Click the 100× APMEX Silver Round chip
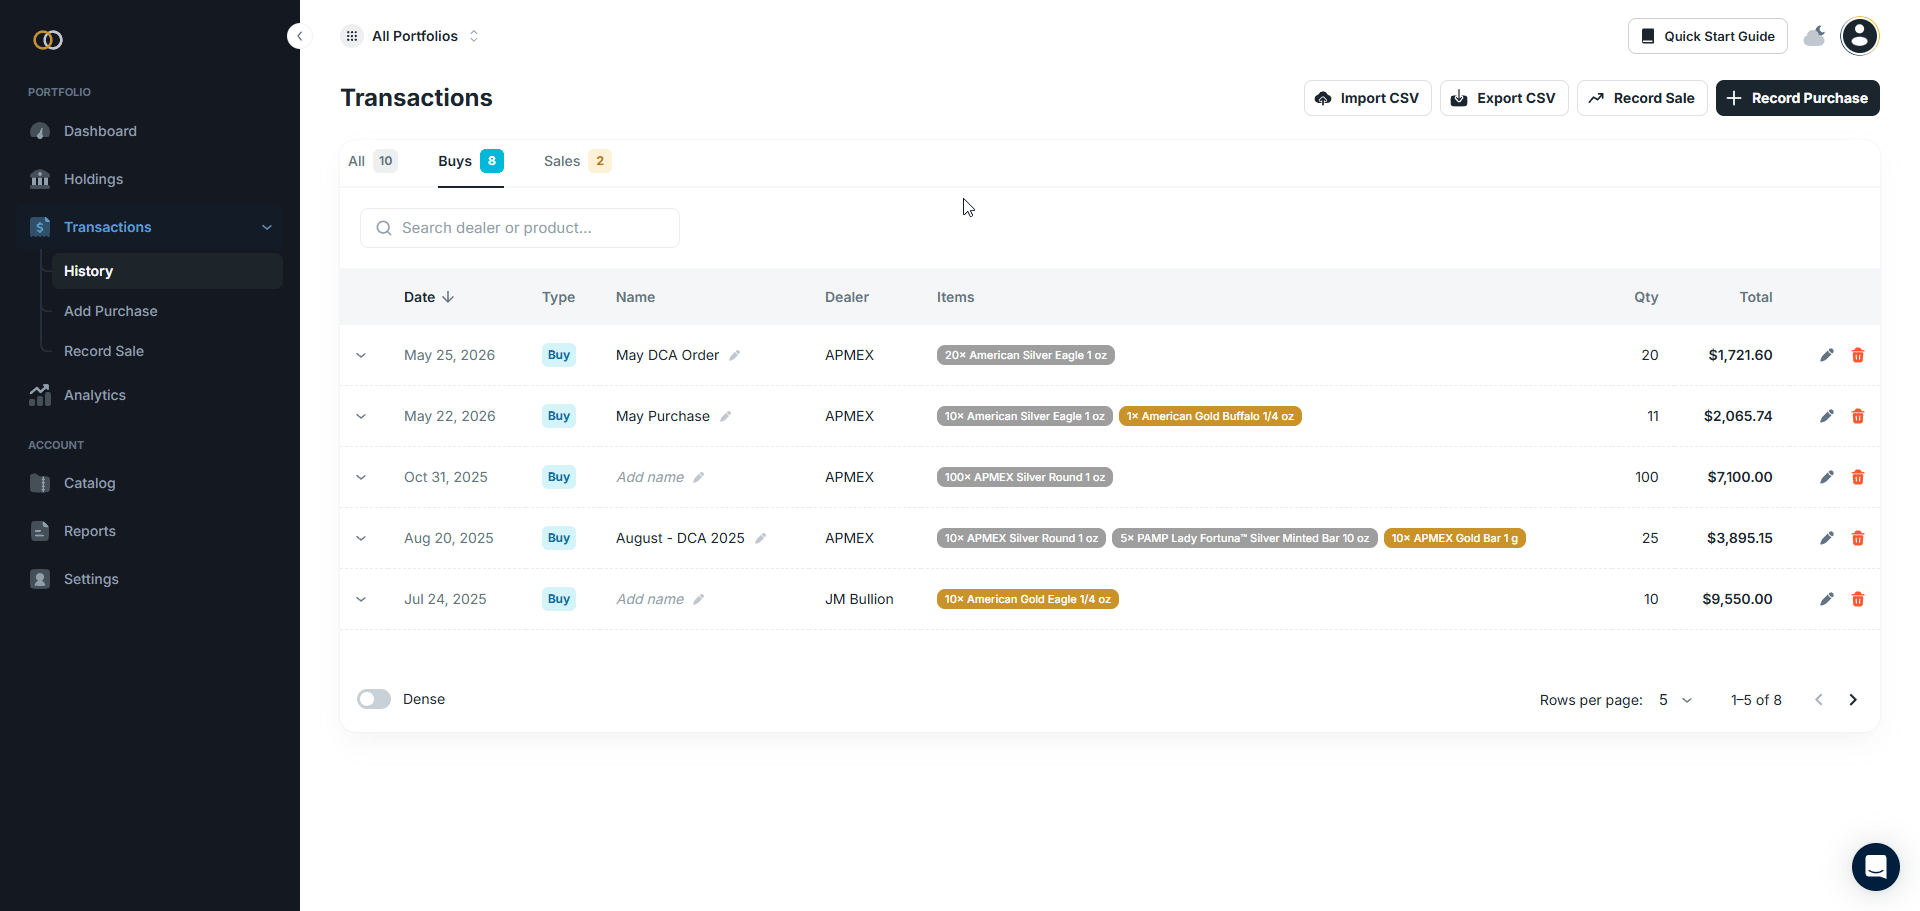 click(1025, 477)
